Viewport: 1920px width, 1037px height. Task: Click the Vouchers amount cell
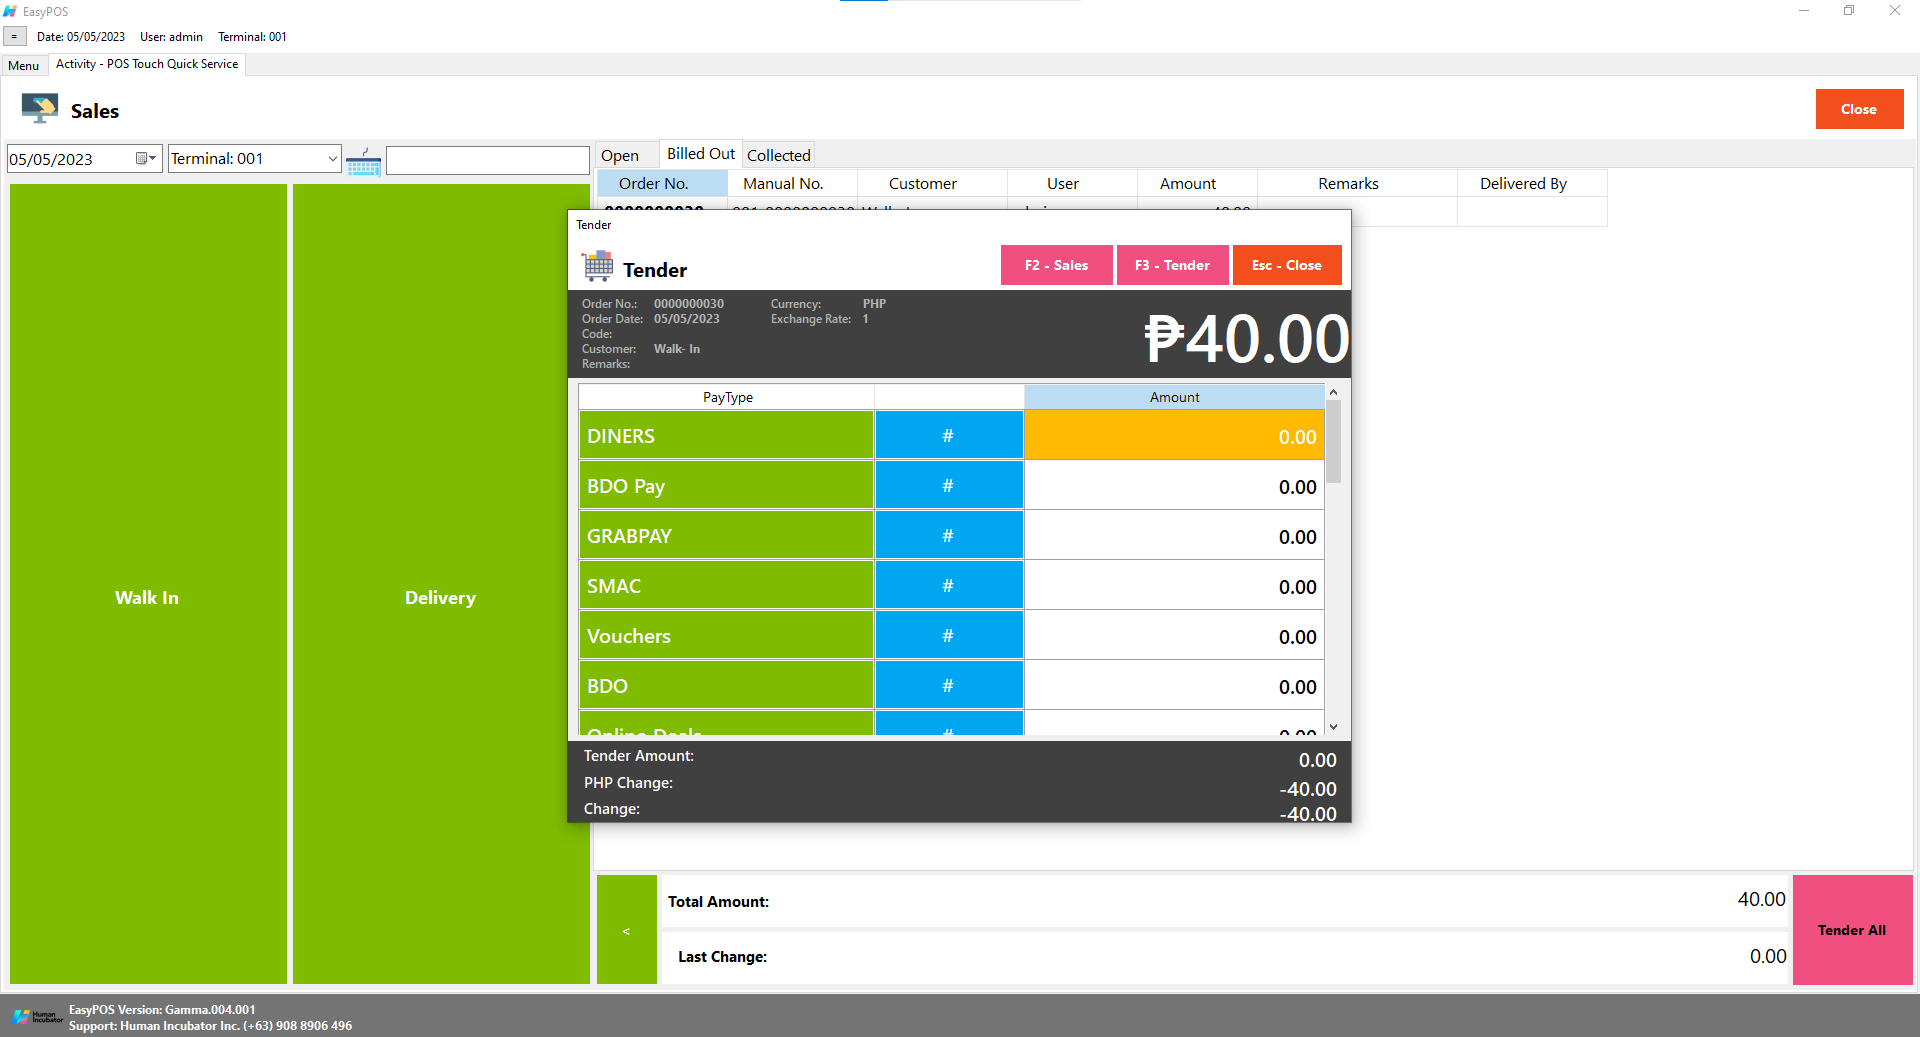tap(1174, 636)
